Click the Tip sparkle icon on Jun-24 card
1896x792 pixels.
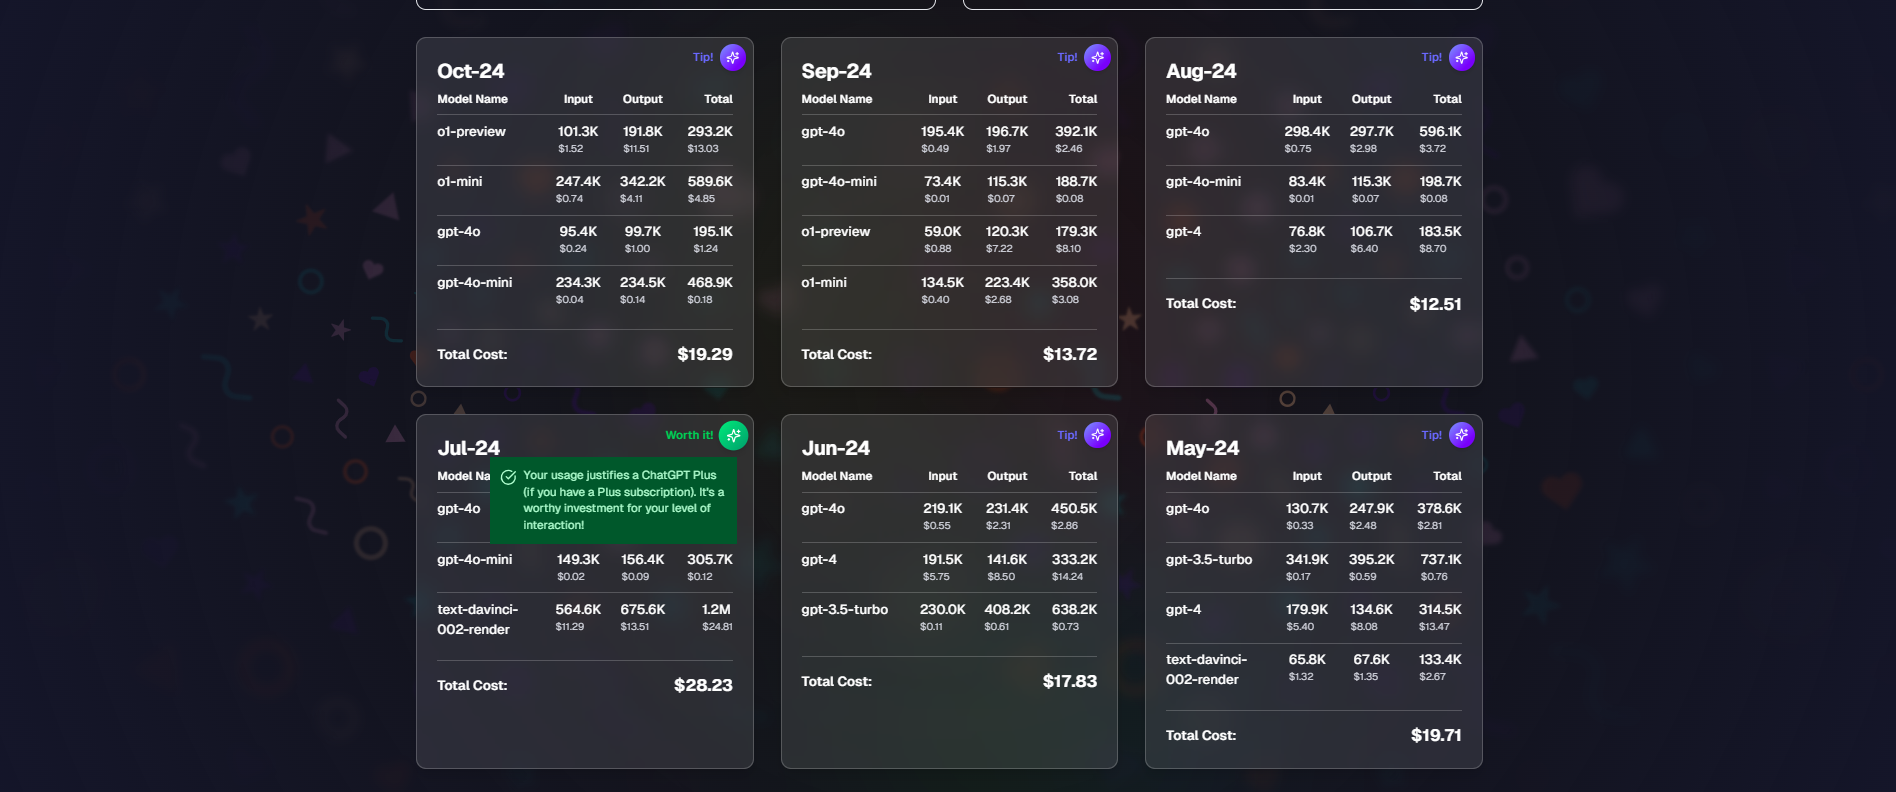point(1097,435)
